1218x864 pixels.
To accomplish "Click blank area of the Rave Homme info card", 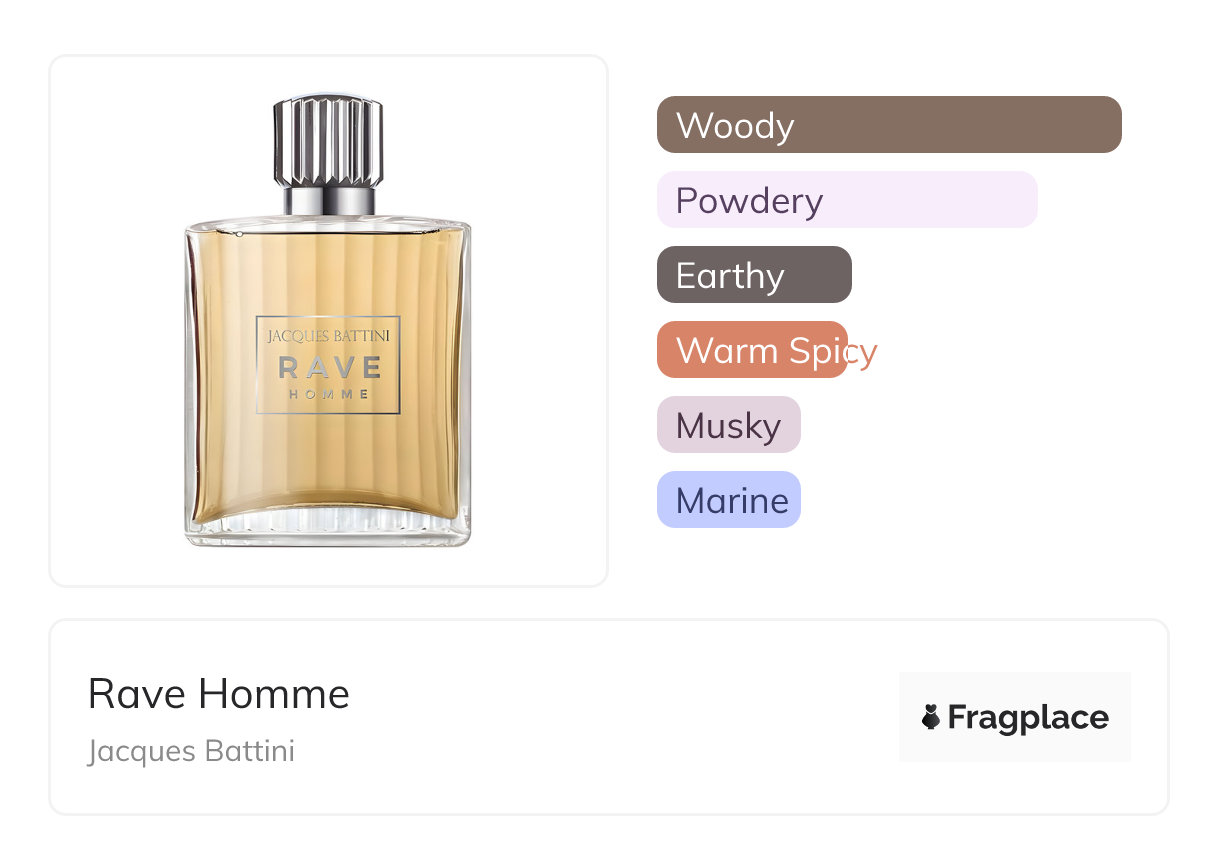I will pos(620,717).
